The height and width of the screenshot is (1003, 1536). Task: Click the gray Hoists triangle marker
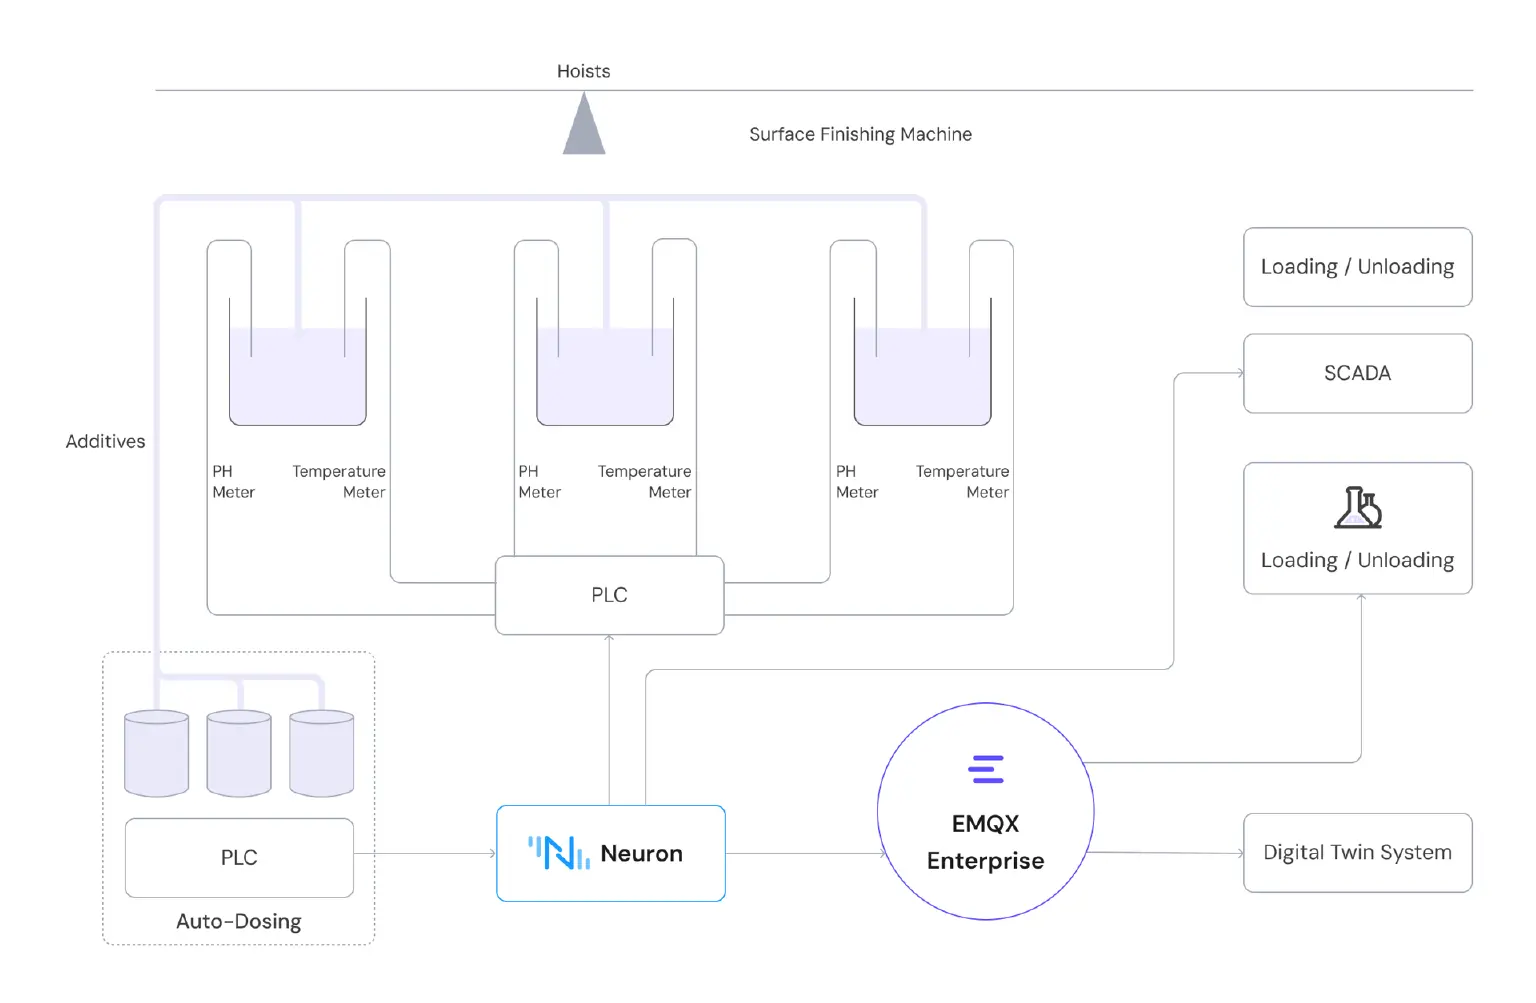coord(584,130)
